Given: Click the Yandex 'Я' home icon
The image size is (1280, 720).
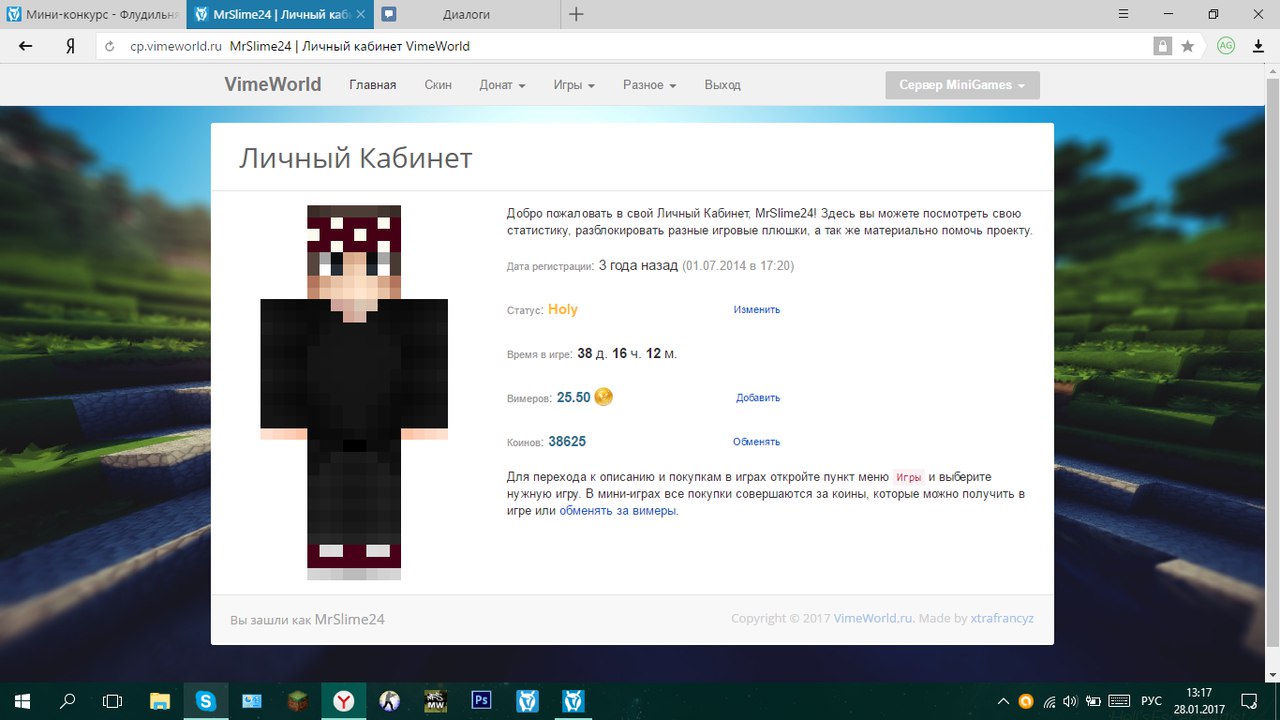Looking at the screenshot, I should (x=71, y=46).
